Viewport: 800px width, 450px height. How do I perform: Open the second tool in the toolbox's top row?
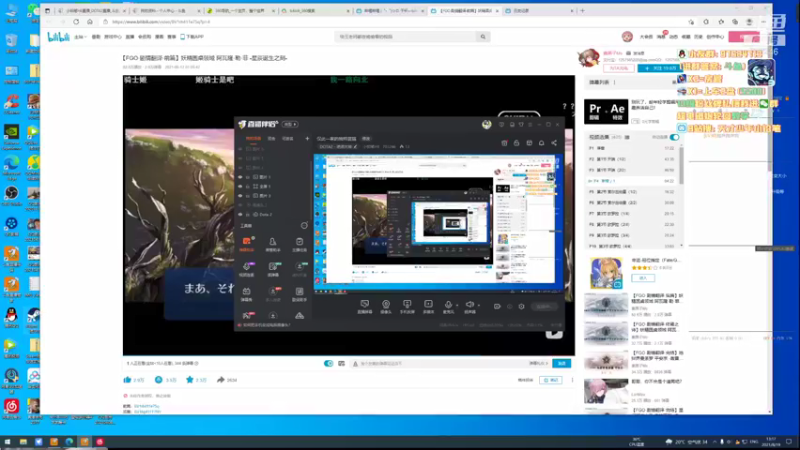click(x=272, y=242)
